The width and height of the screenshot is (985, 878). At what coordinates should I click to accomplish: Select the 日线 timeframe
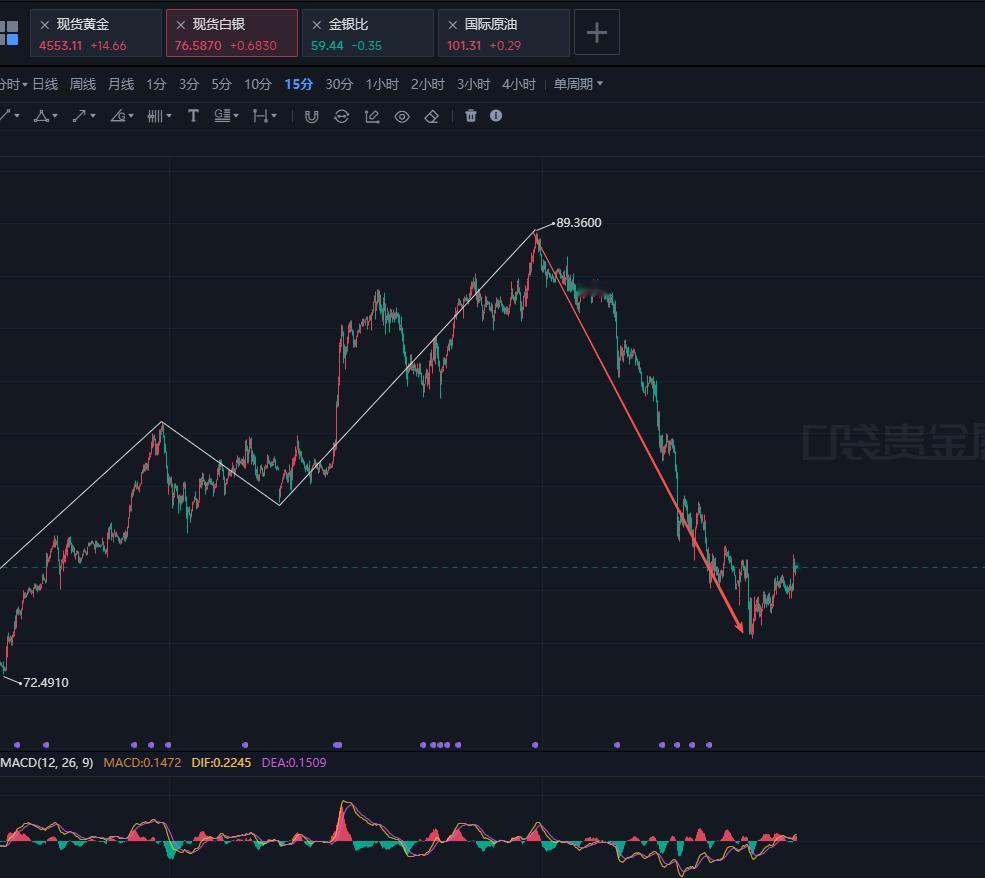point(45,84)
